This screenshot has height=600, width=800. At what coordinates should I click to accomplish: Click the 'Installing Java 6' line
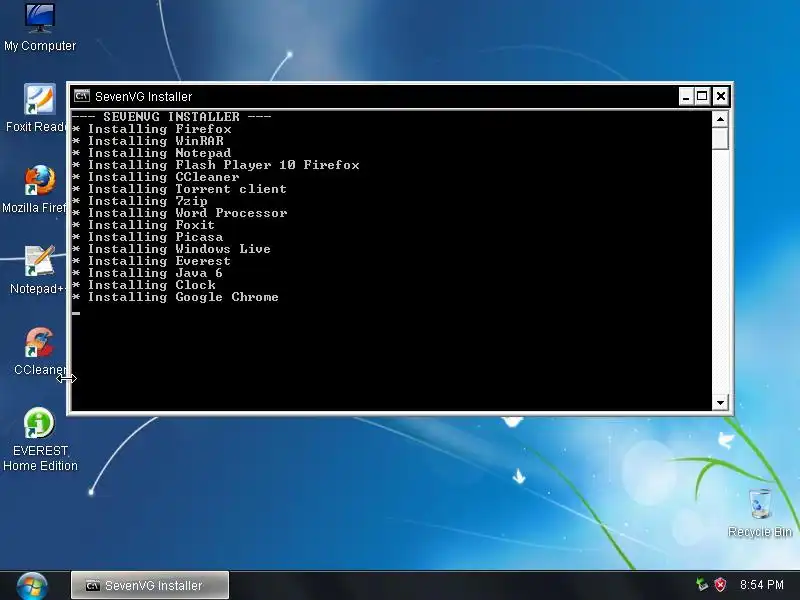tap(147, 273)
